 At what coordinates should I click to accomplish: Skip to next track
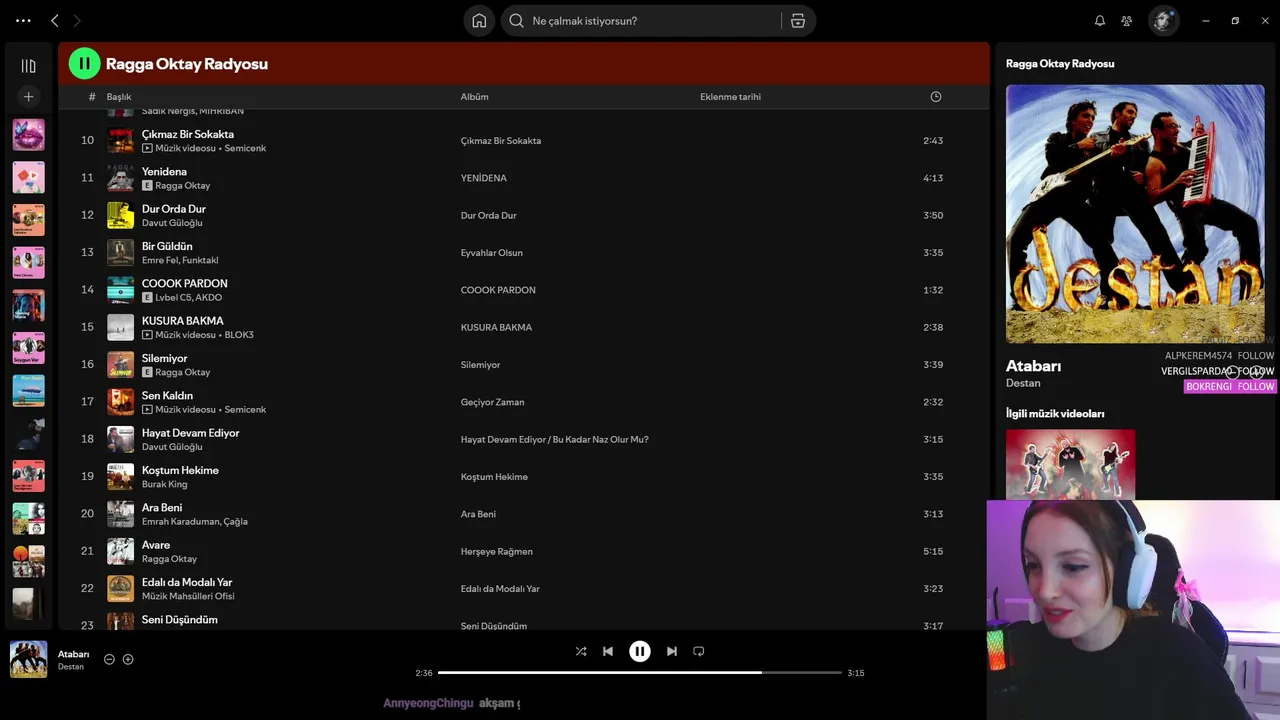[672, 651]
